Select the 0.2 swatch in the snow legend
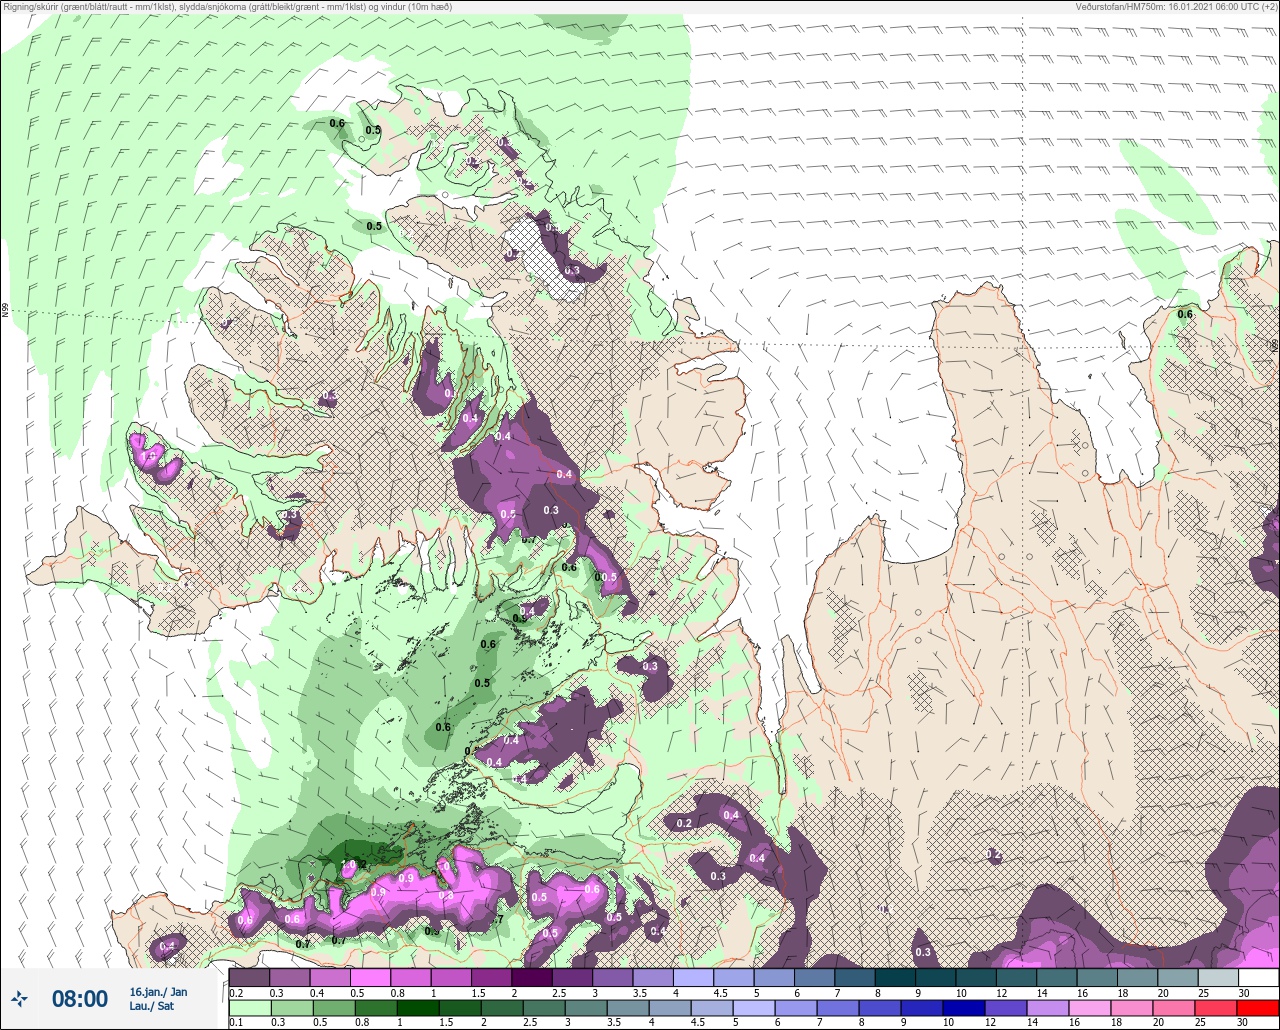Image resolution: width=1280 pixels, height=1030 pixels. click(x=249, y=977)
